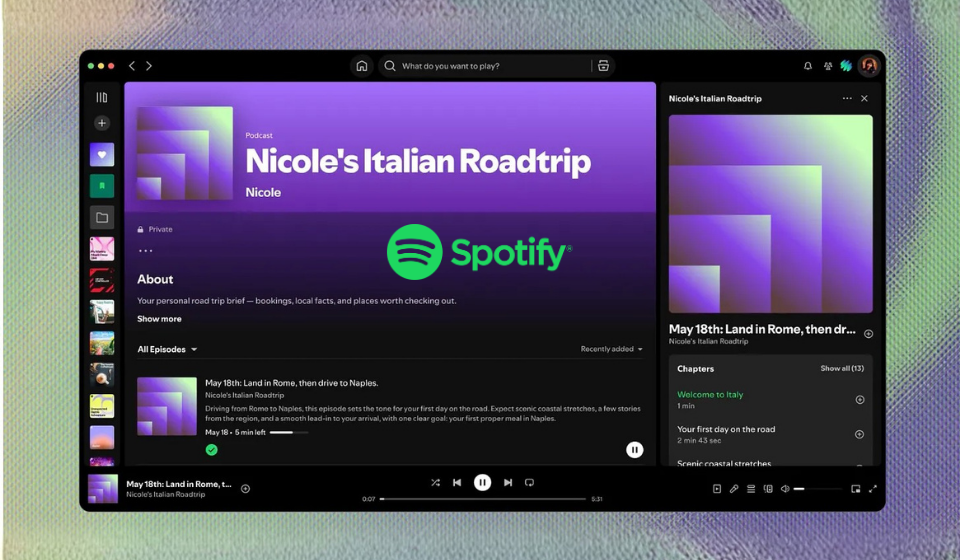Open the yellow playlist thumbnail in sidebar
960x560 pixels.
[102, 406]
